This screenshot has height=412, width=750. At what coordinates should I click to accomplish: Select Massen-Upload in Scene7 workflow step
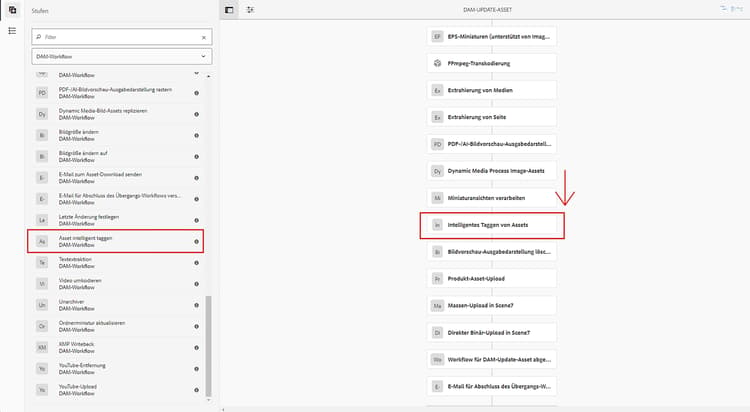492,305
